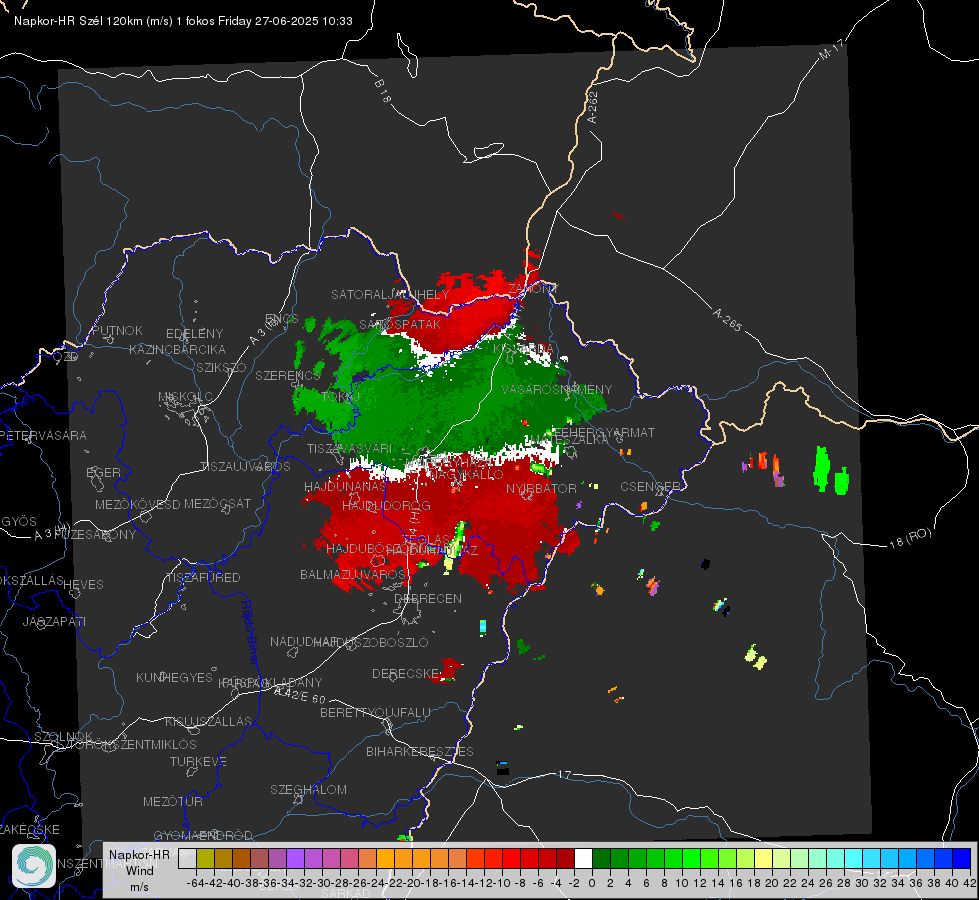Click the ÓZD city label
Viewport: 979px width, 900px height.
[65, 357]
